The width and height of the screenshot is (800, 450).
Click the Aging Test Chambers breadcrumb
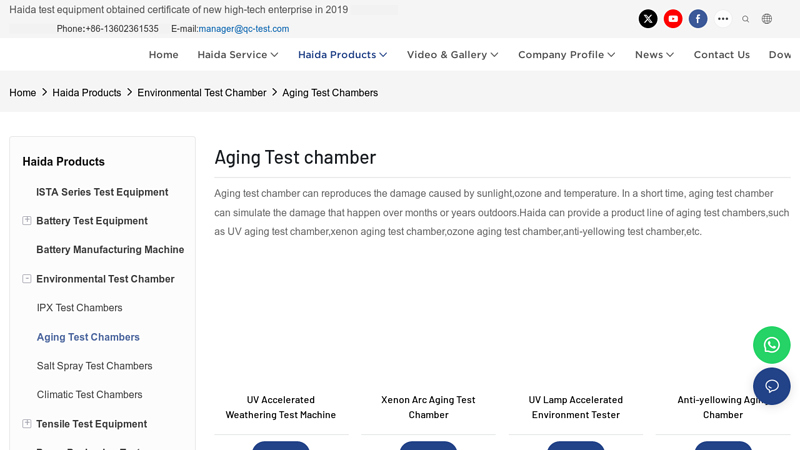pyautogui.click(x=330, y=93)
